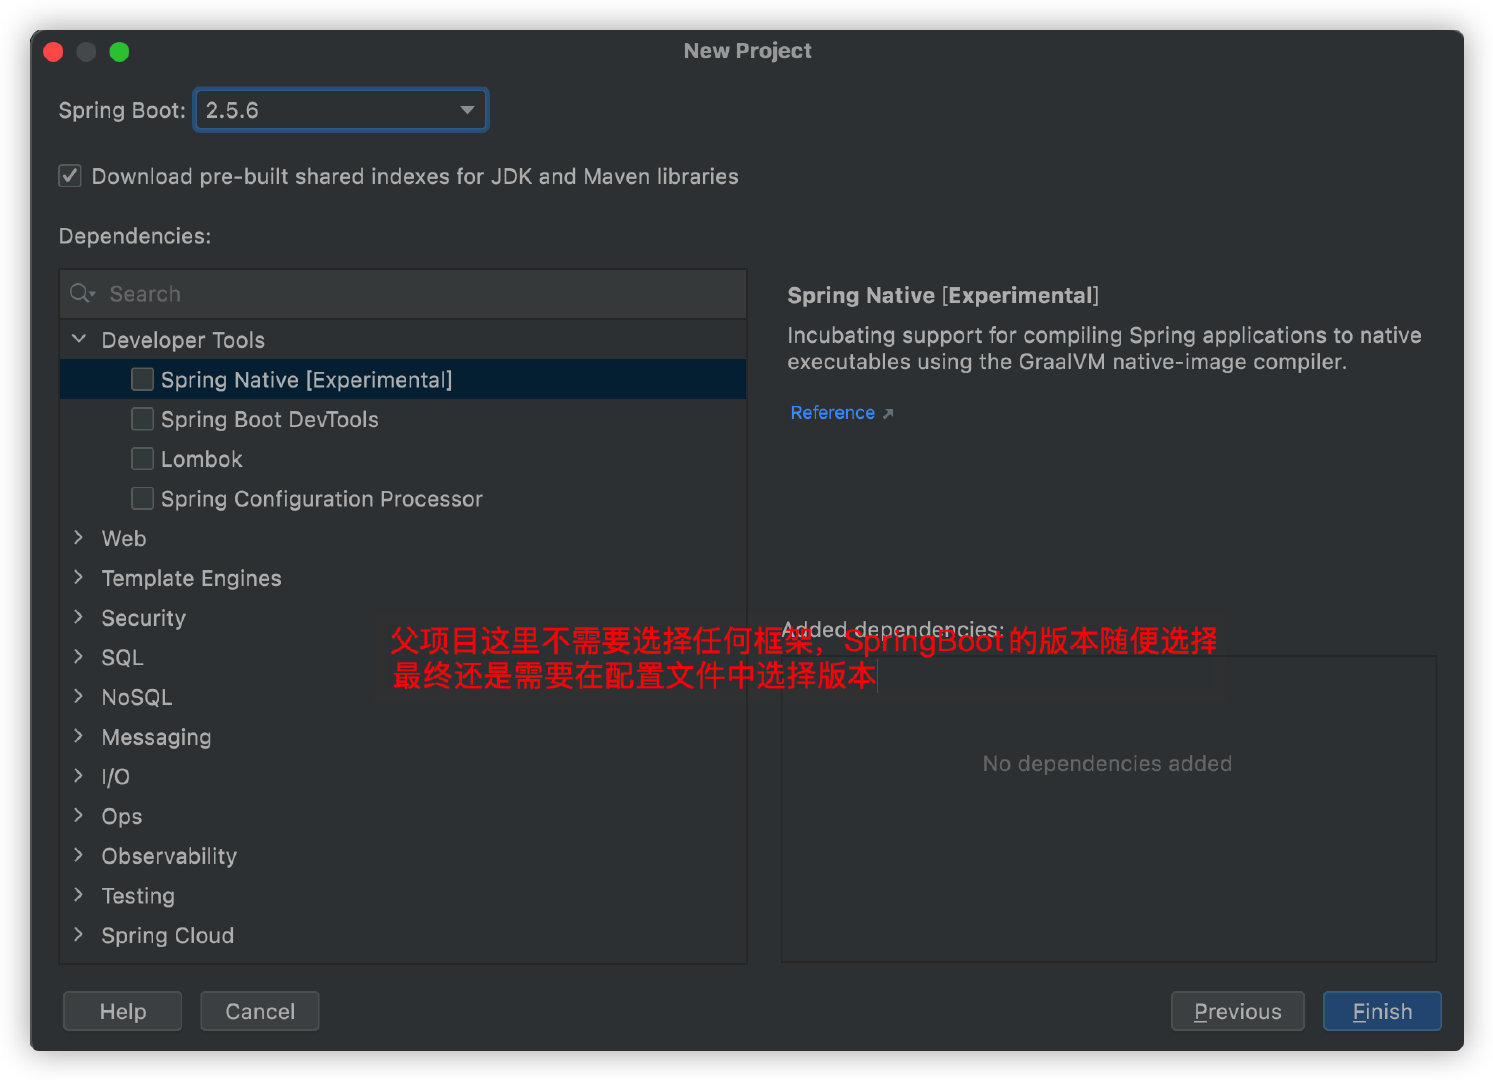
Task: Expand the SQL category
Action: click(x=79, y=657)
